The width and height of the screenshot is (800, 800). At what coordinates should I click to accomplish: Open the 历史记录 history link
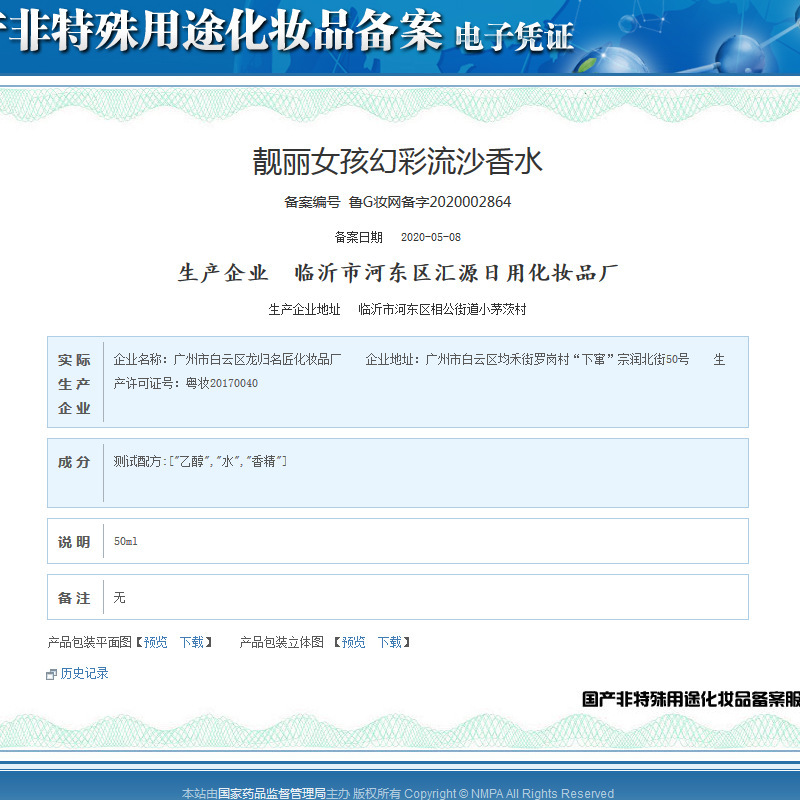click(x=84, y=673)
